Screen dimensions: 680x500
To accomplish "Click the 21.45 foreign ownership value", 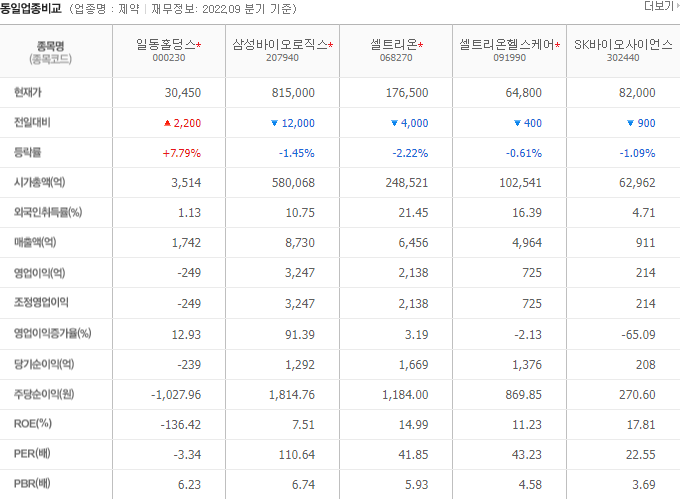I will (413, 213).
